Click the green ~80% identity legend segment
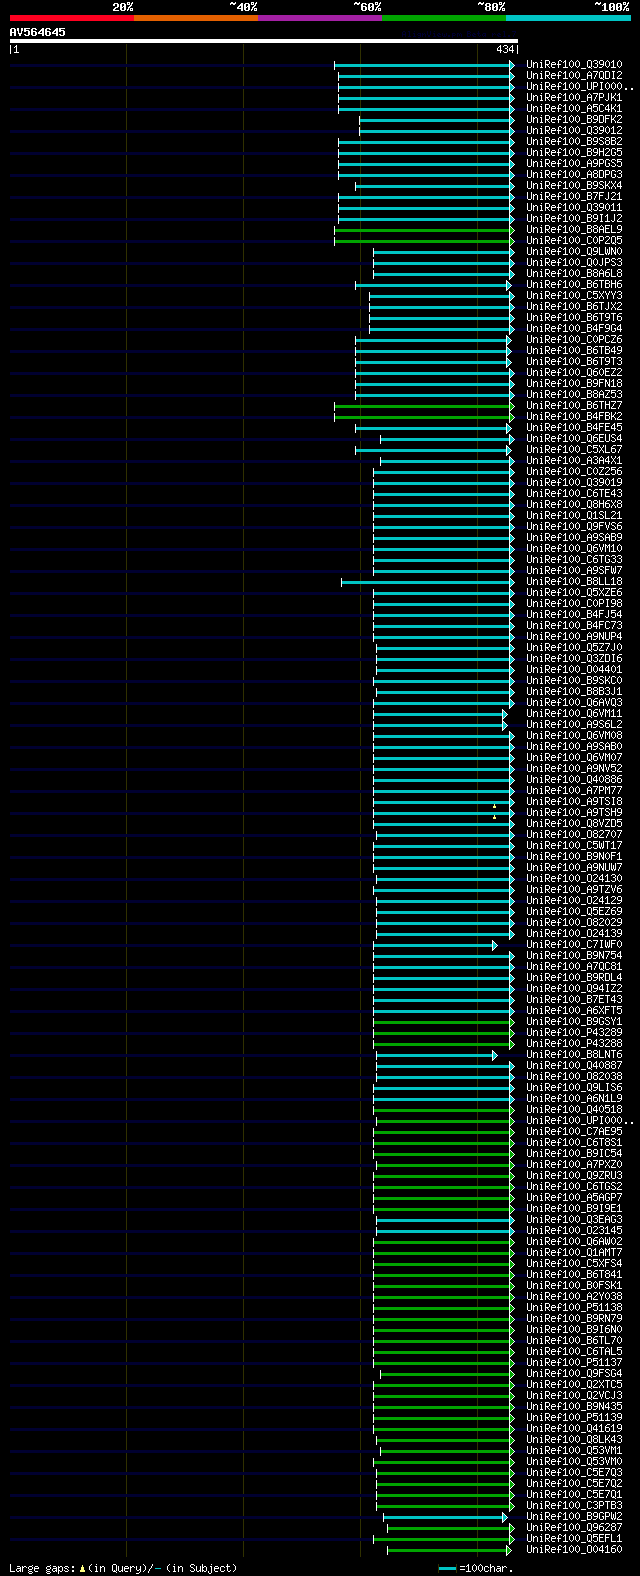 coord(444,18)
